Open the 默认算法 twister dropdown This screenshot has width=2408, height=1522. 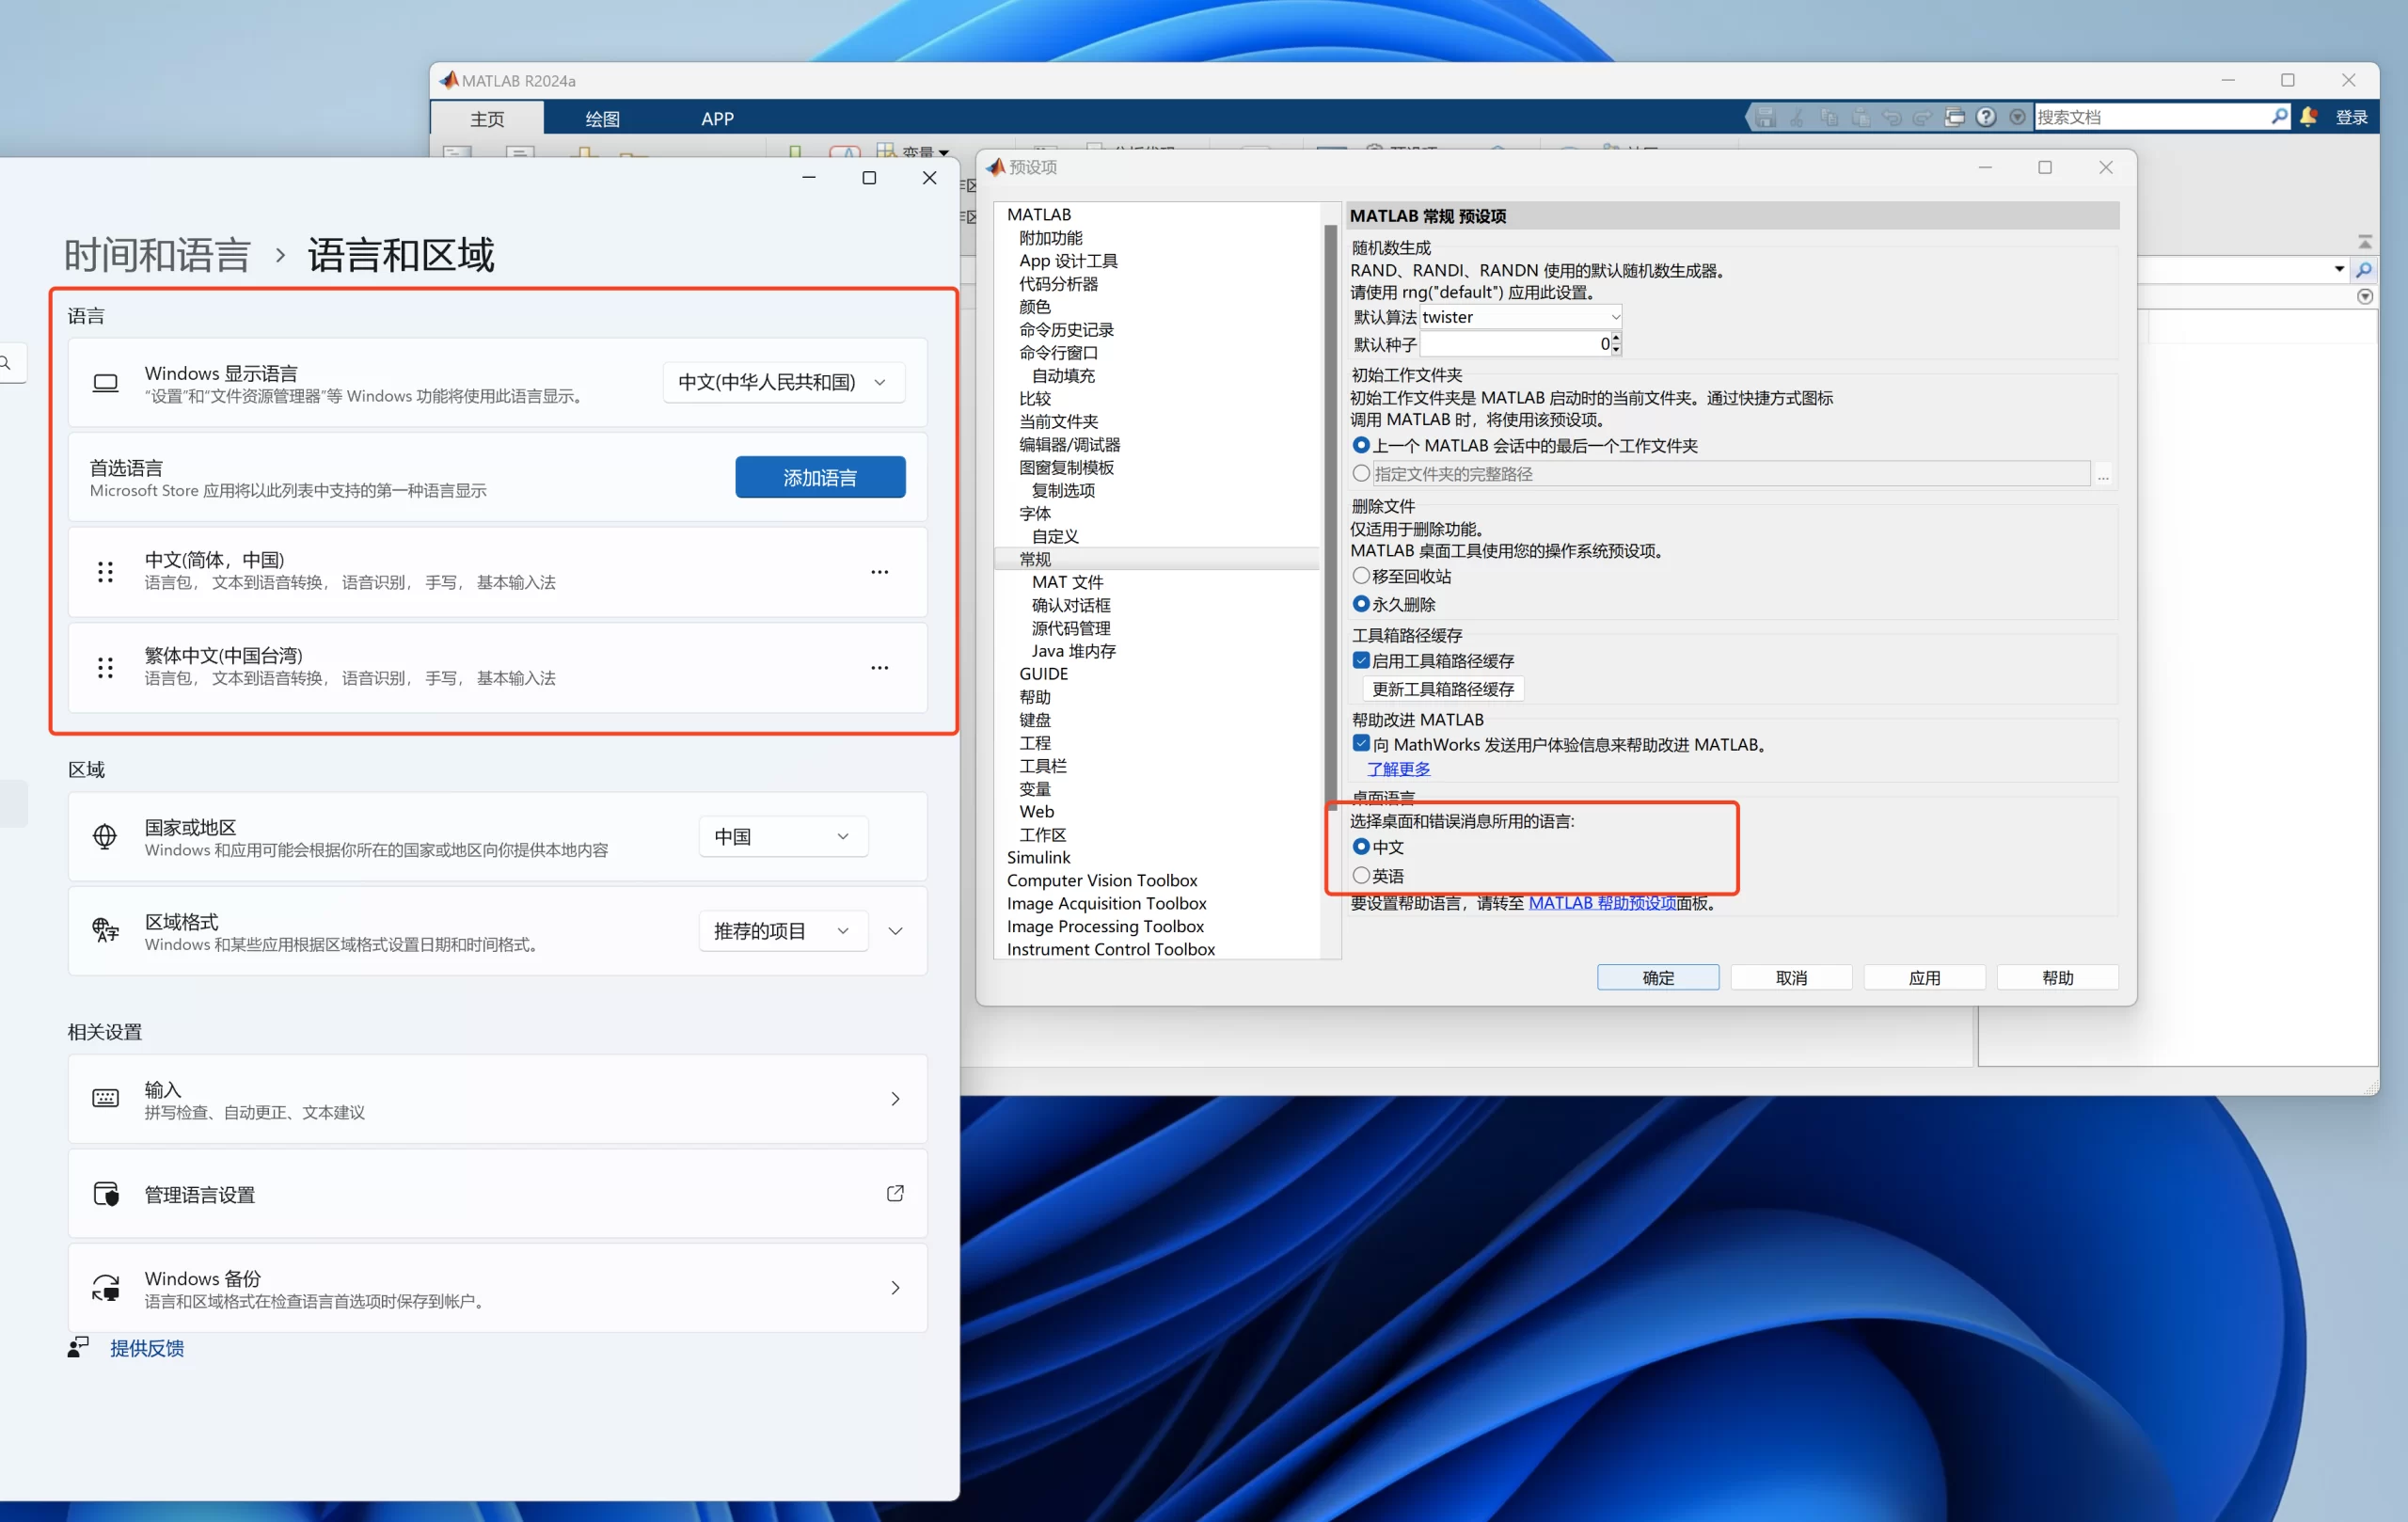point(1613,317)
